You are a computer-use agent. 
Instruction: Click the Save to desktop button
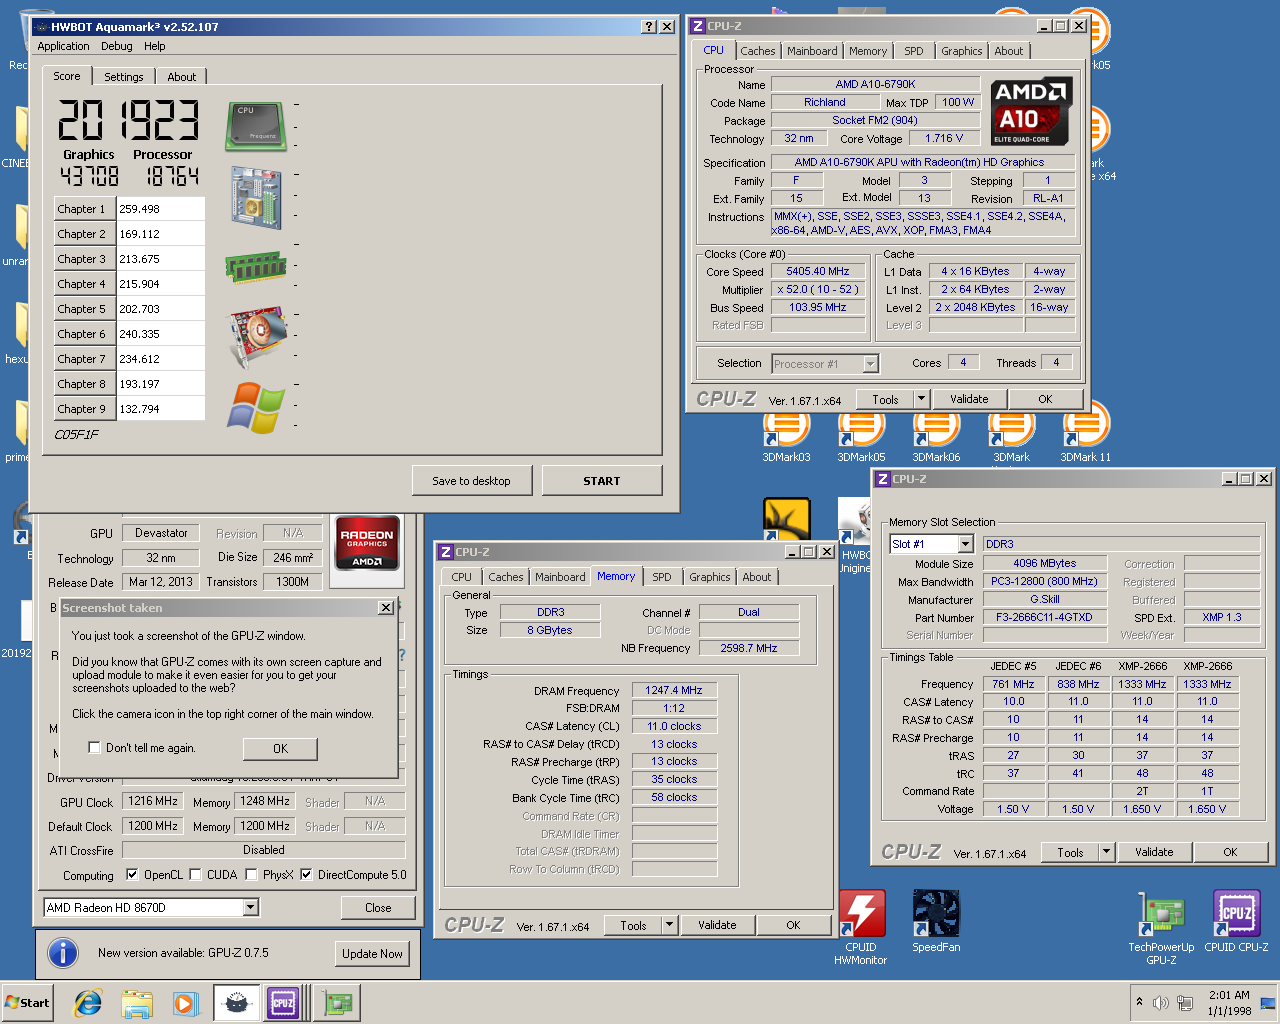coord(471,481)
